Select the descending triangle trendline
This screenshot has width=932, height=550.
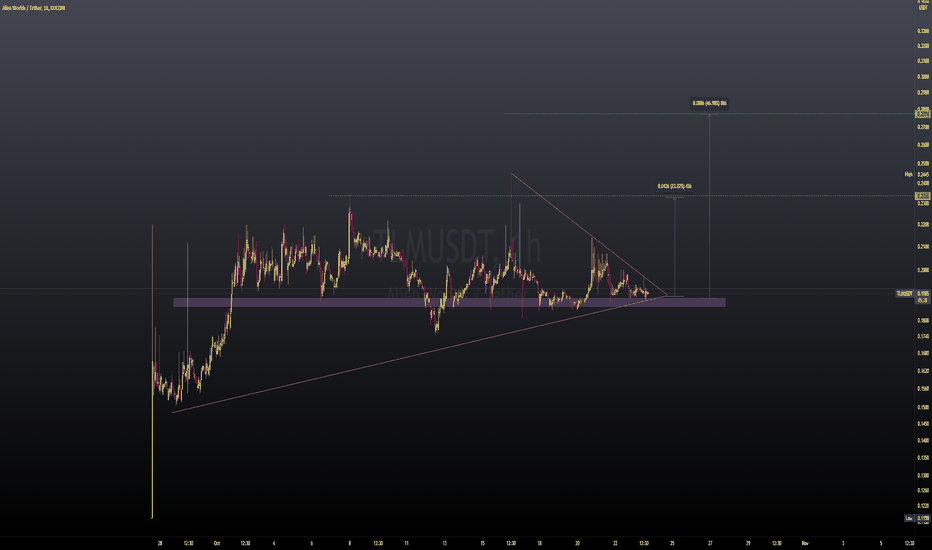coord(588,234)
